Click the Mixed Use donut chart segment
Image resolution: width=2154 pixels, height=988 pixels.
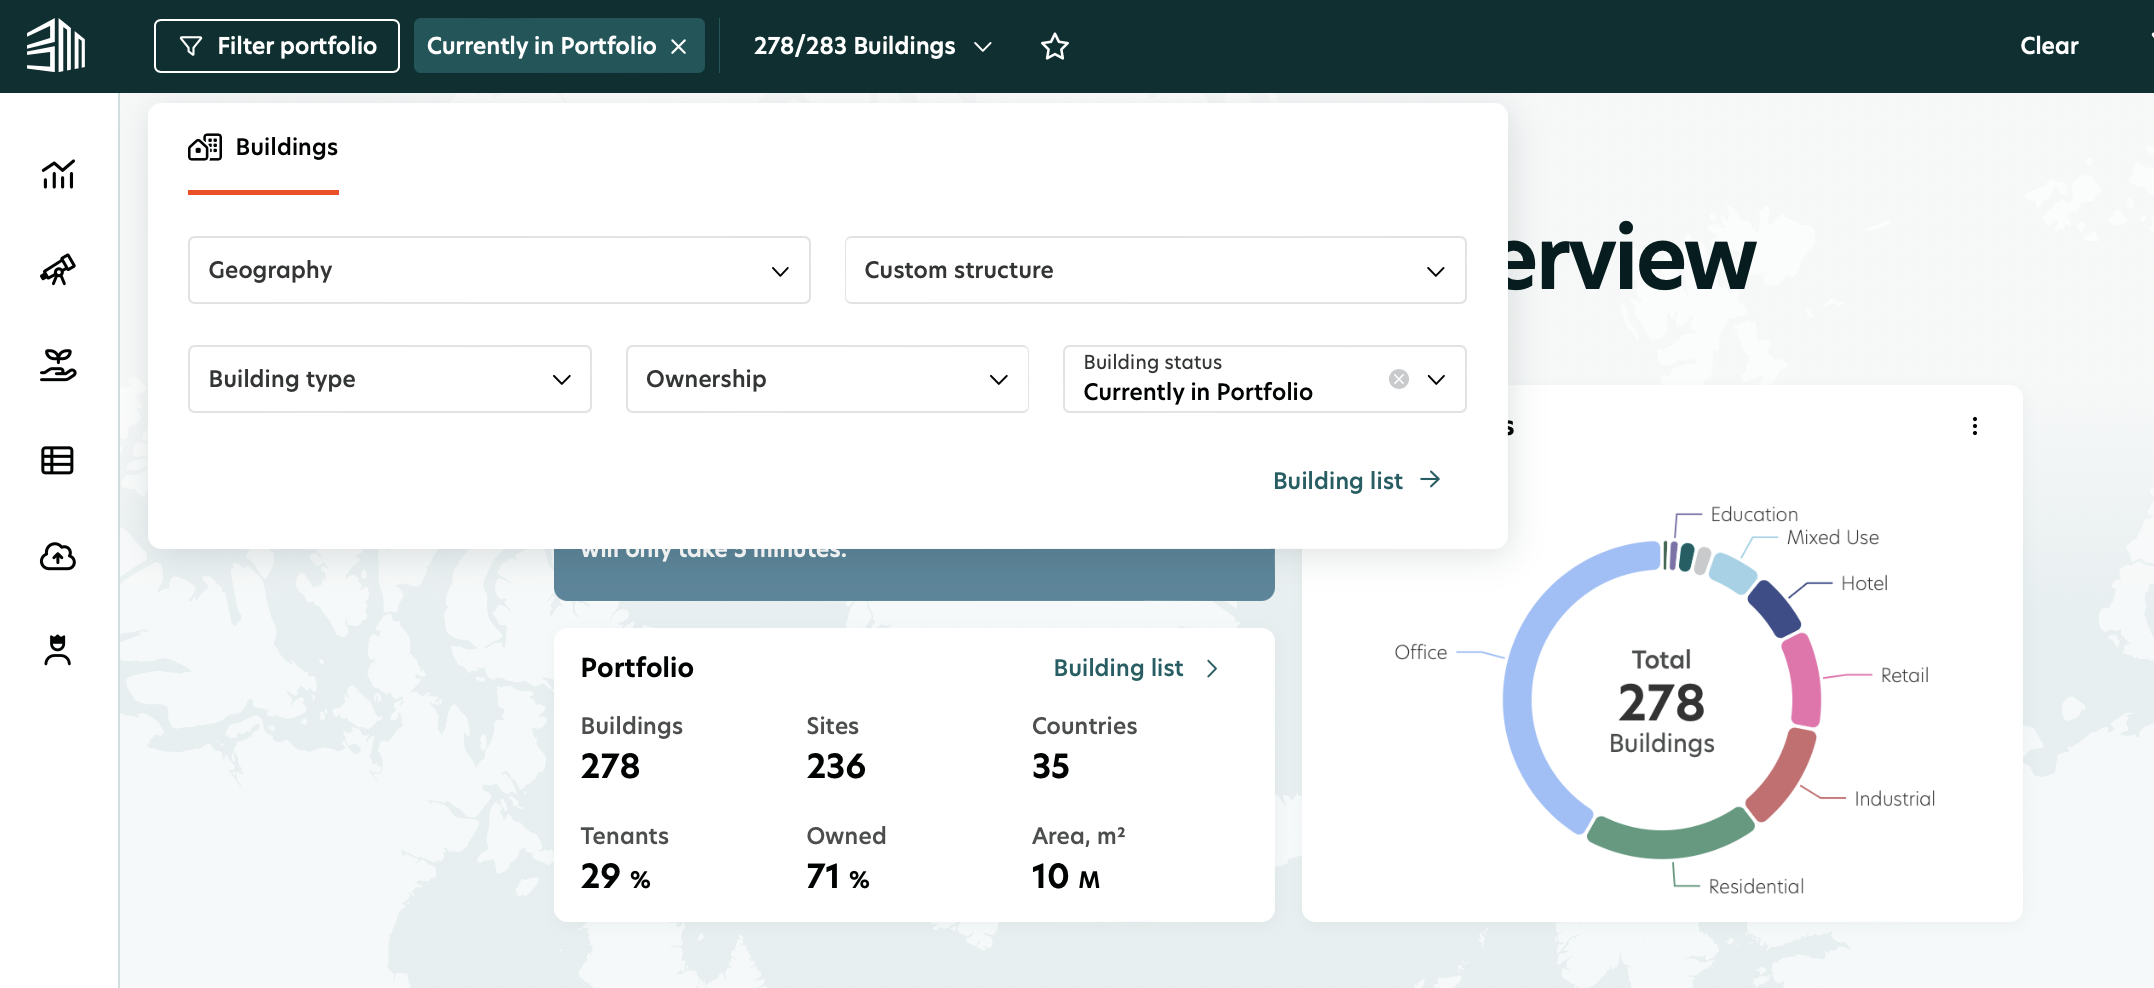coord(1733,572)
